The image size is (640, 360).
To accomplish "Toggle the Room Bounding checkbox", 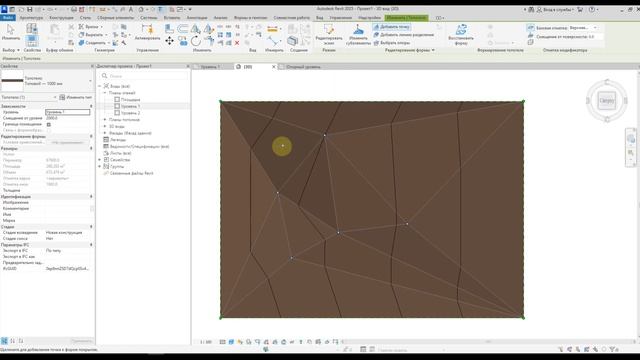I will pyautogui.click(x=49, y=124).
